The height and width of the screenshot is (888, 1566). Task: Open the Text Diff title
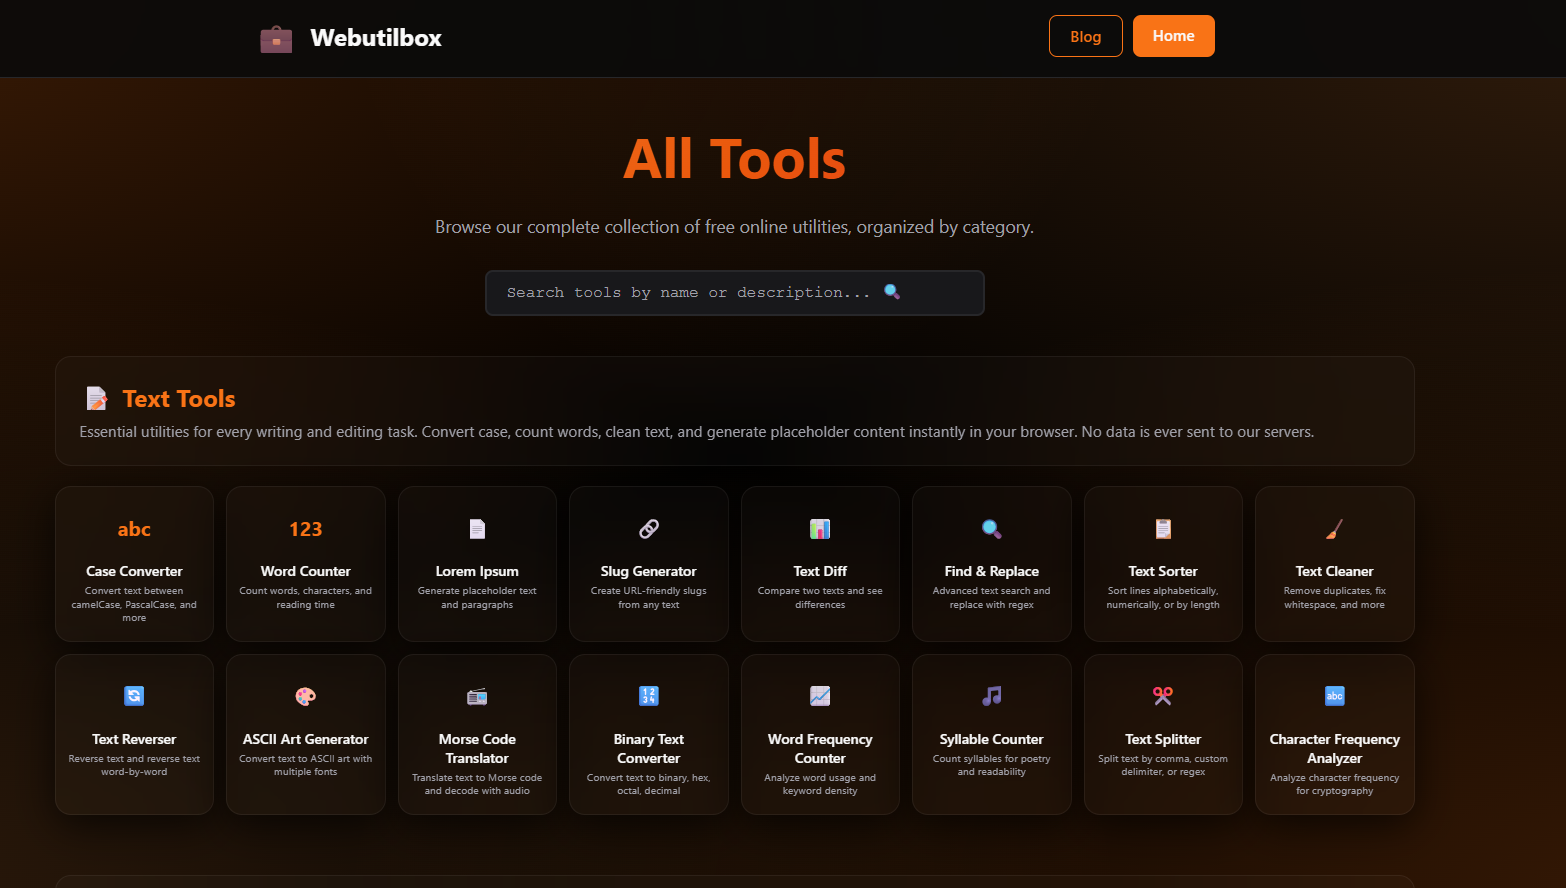pyautogui.click(x=820, y=571)
